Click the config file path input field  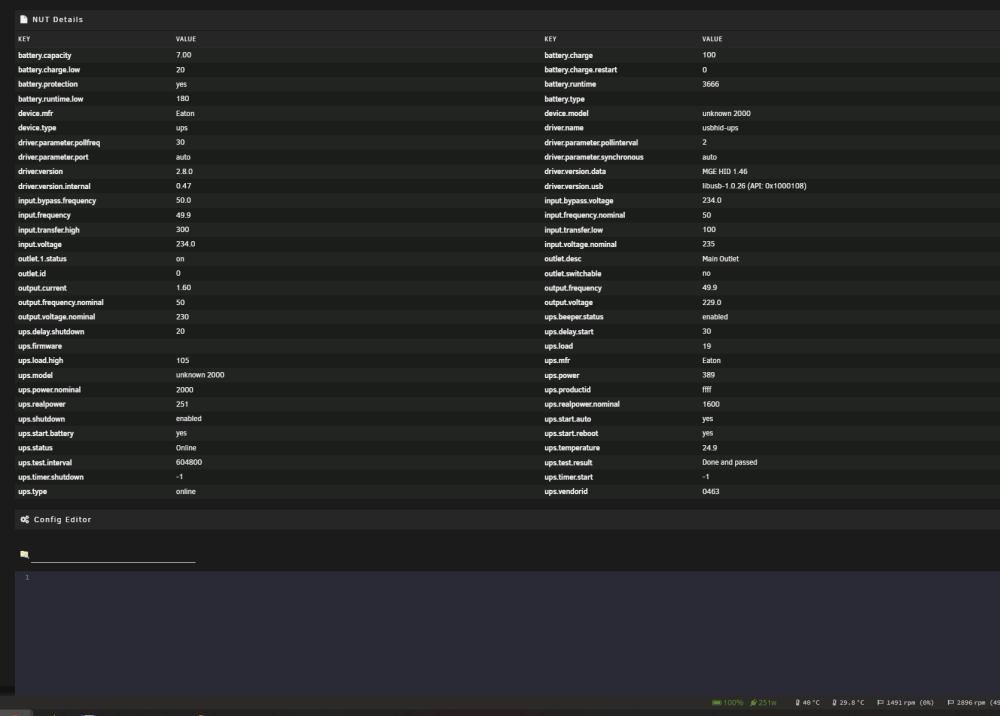click(113, 555)
